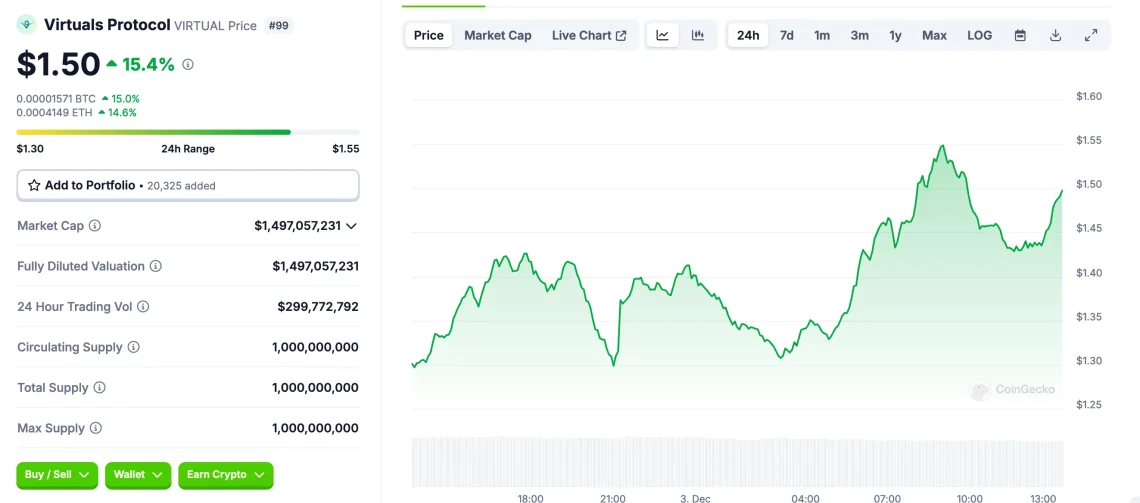Click the Virtuals Protocol token logo
This screenshot has height=503, width=1140.
pos(27,25)
